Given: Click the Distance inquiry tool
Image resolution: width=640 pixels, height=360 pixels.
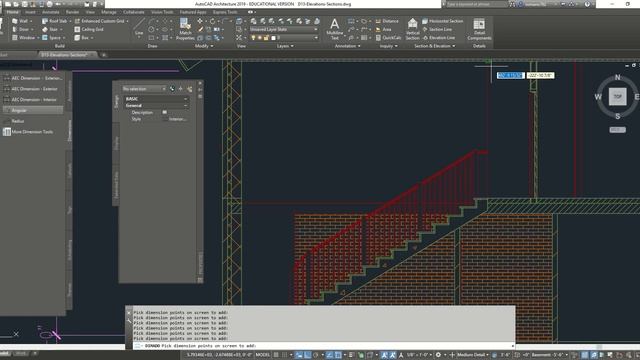Looking at the screenshot, I should pyautogui.click(x=387, y=21).
